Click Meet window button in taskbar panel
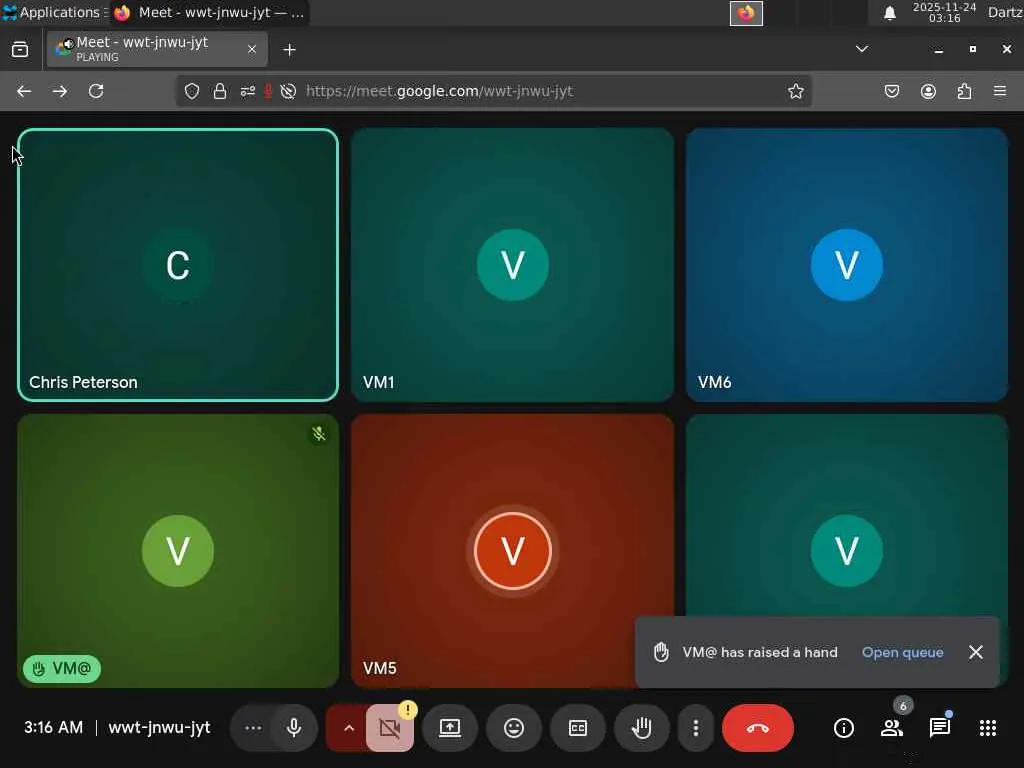1024x768 pixels. 210,12
